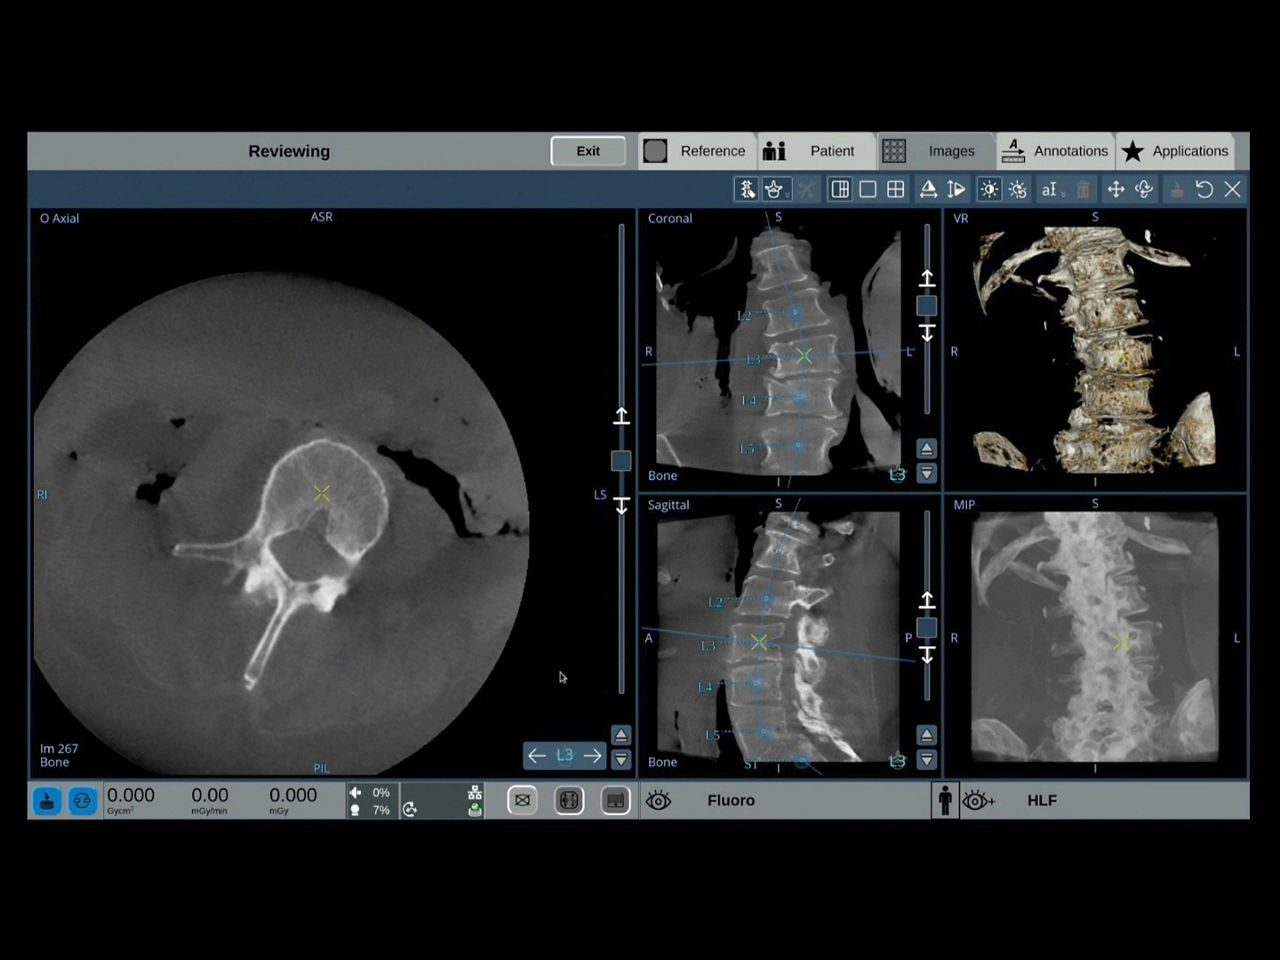The image size is (1280, 960).
Task: Click the axial view slice slider handle
Action: click(x=621, y=460)
